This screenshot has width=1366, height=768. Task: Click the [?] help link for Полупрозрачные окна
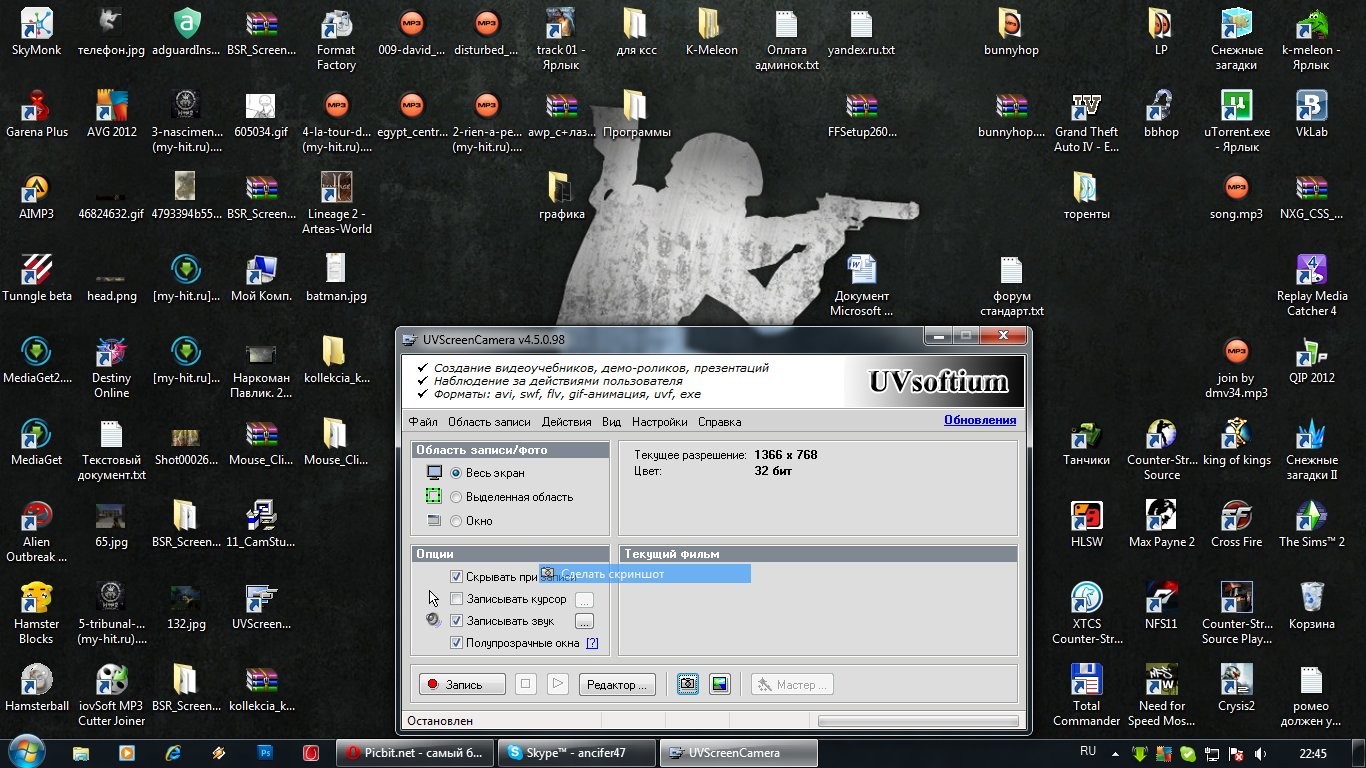[x=592, y=643]
